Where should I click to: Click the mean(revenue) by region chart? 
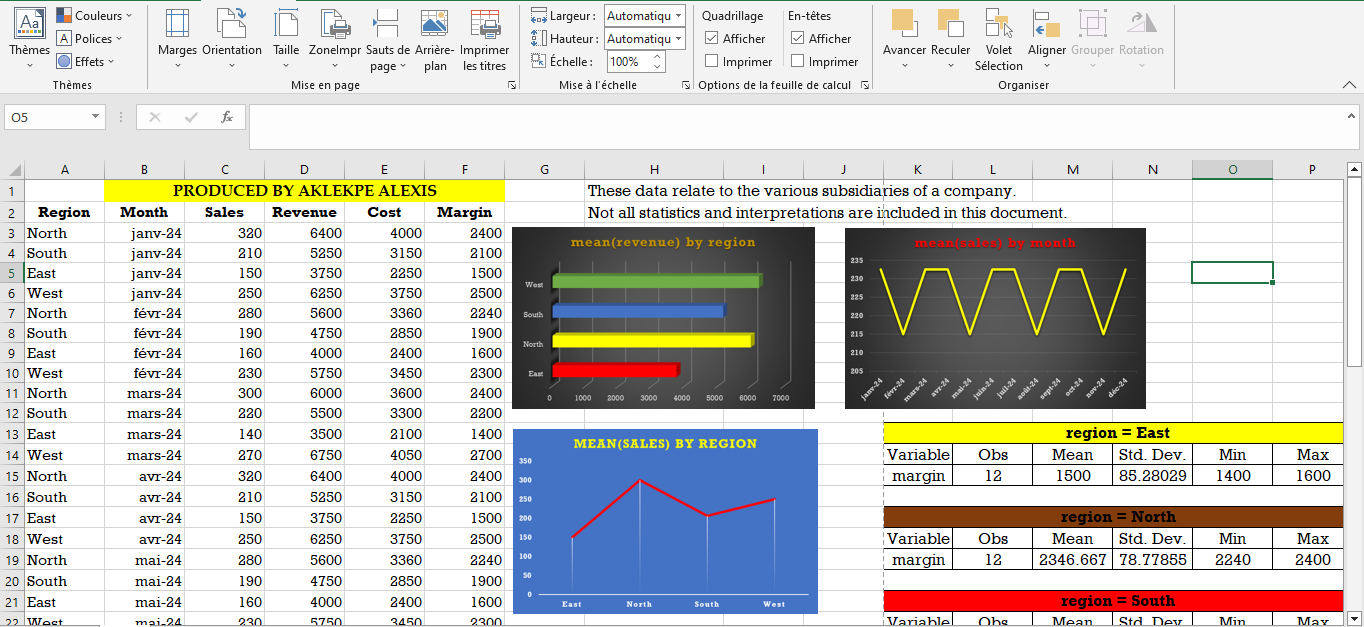point(663,318)
